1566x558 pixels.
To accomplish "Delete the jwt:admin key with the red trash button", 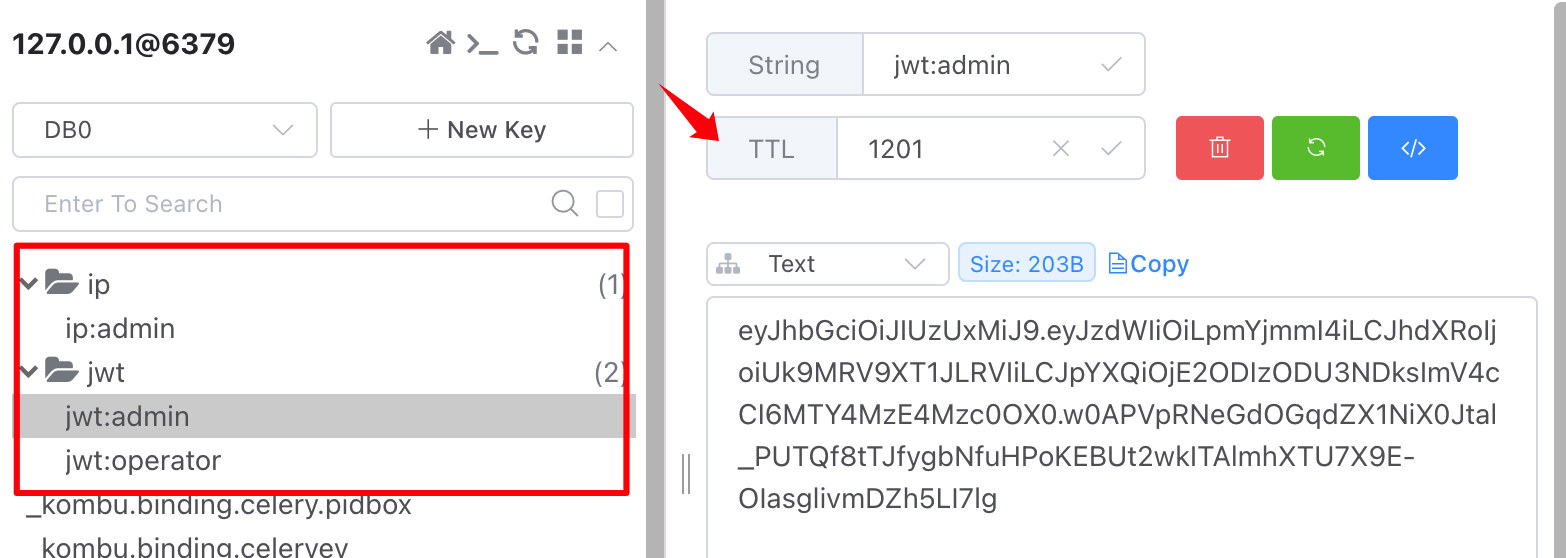I will click(1220, 148).
